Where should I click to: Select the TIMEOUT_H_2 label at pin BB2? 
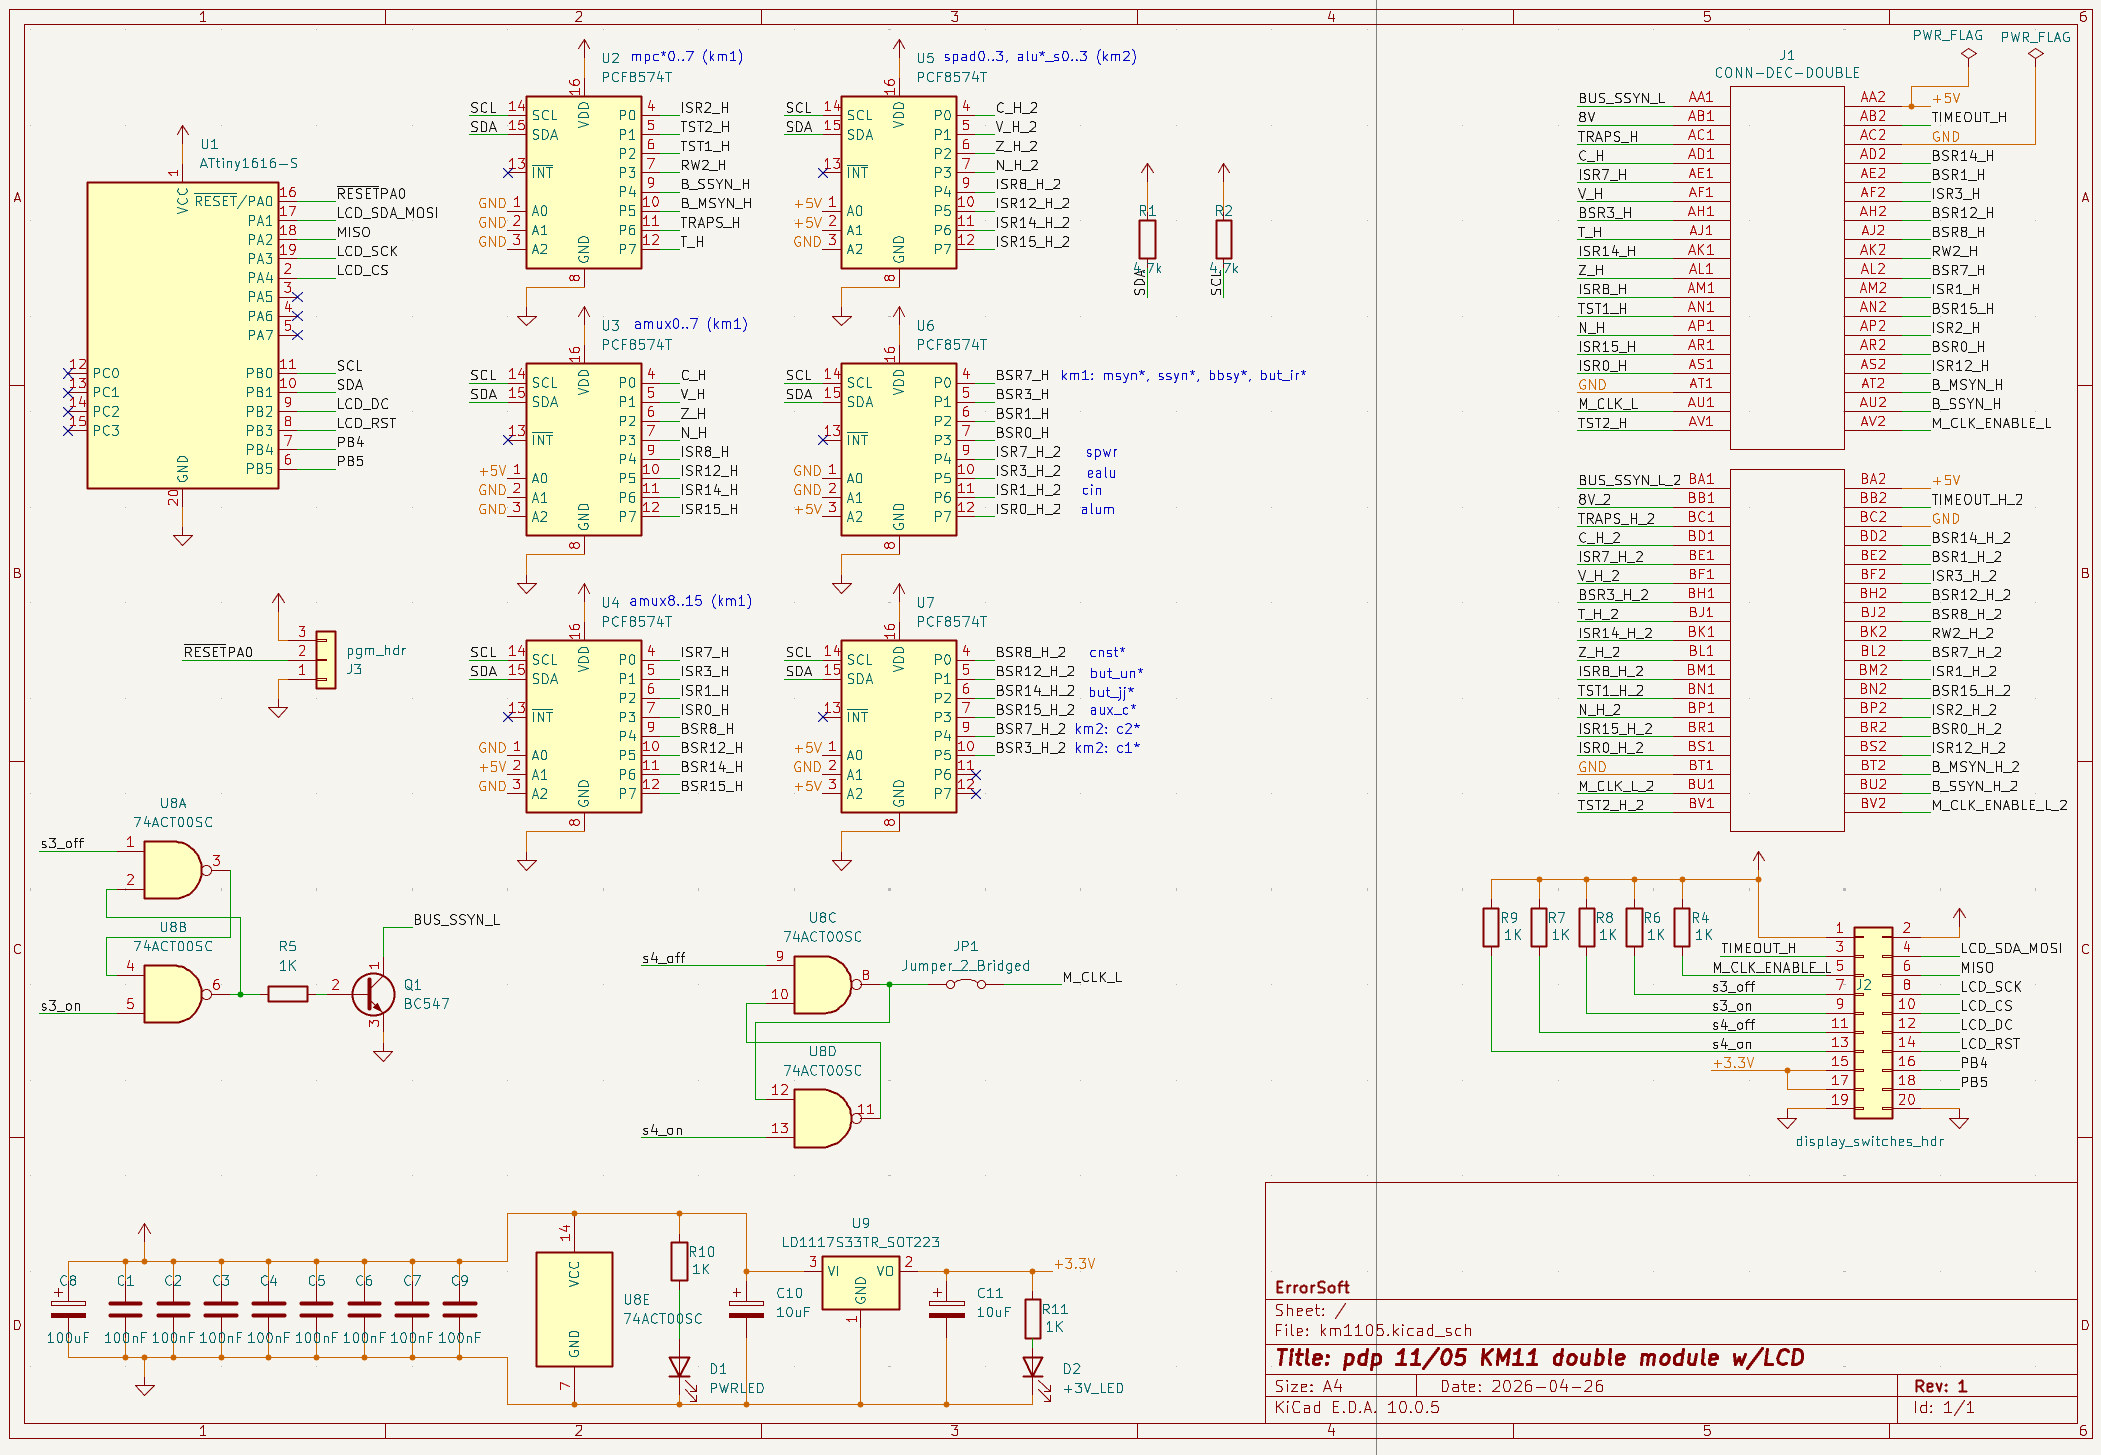pos(1977,499)
